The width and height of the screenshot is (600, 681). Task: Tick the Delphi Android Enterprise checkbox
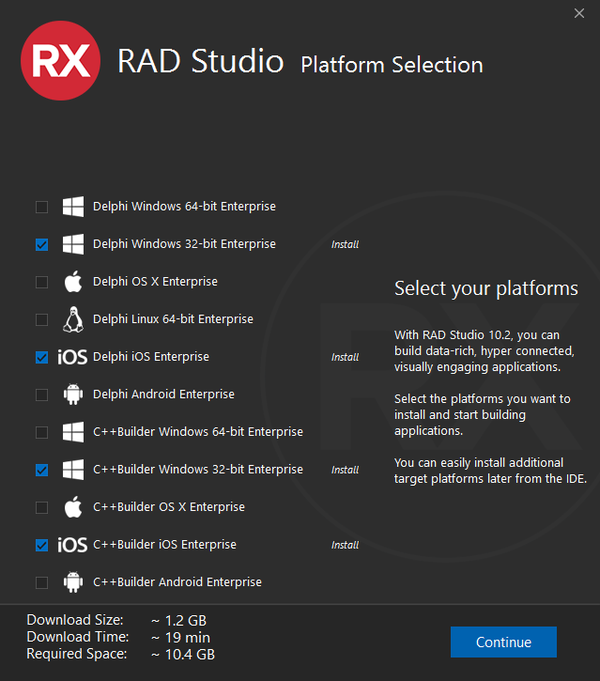point(42,395)
